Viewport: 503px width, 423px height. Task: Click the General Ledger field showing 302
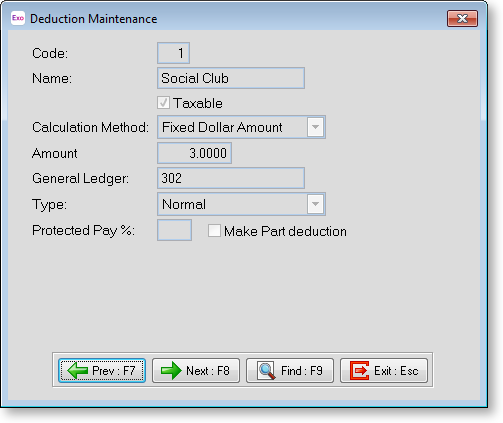231,178
